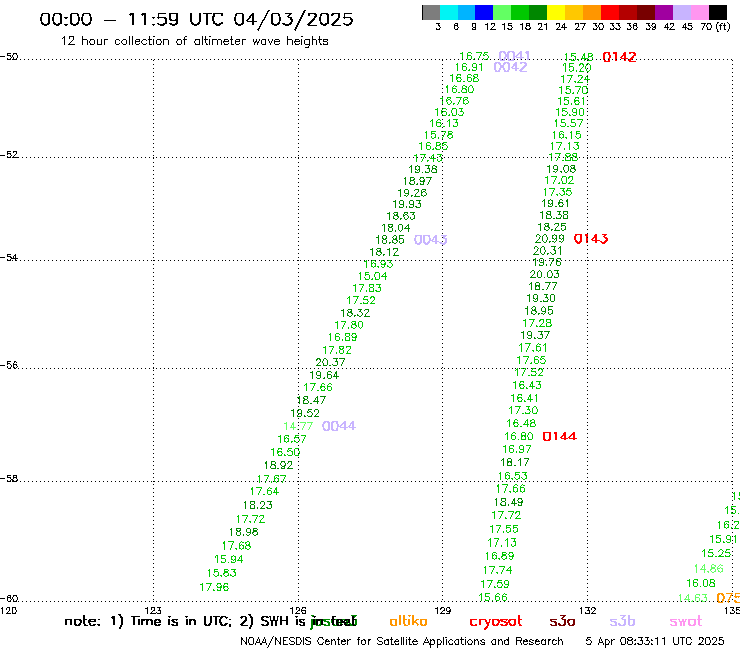Select the yellow swatch in the legend
The image size is (740, 650).
[x=556, y=12]
